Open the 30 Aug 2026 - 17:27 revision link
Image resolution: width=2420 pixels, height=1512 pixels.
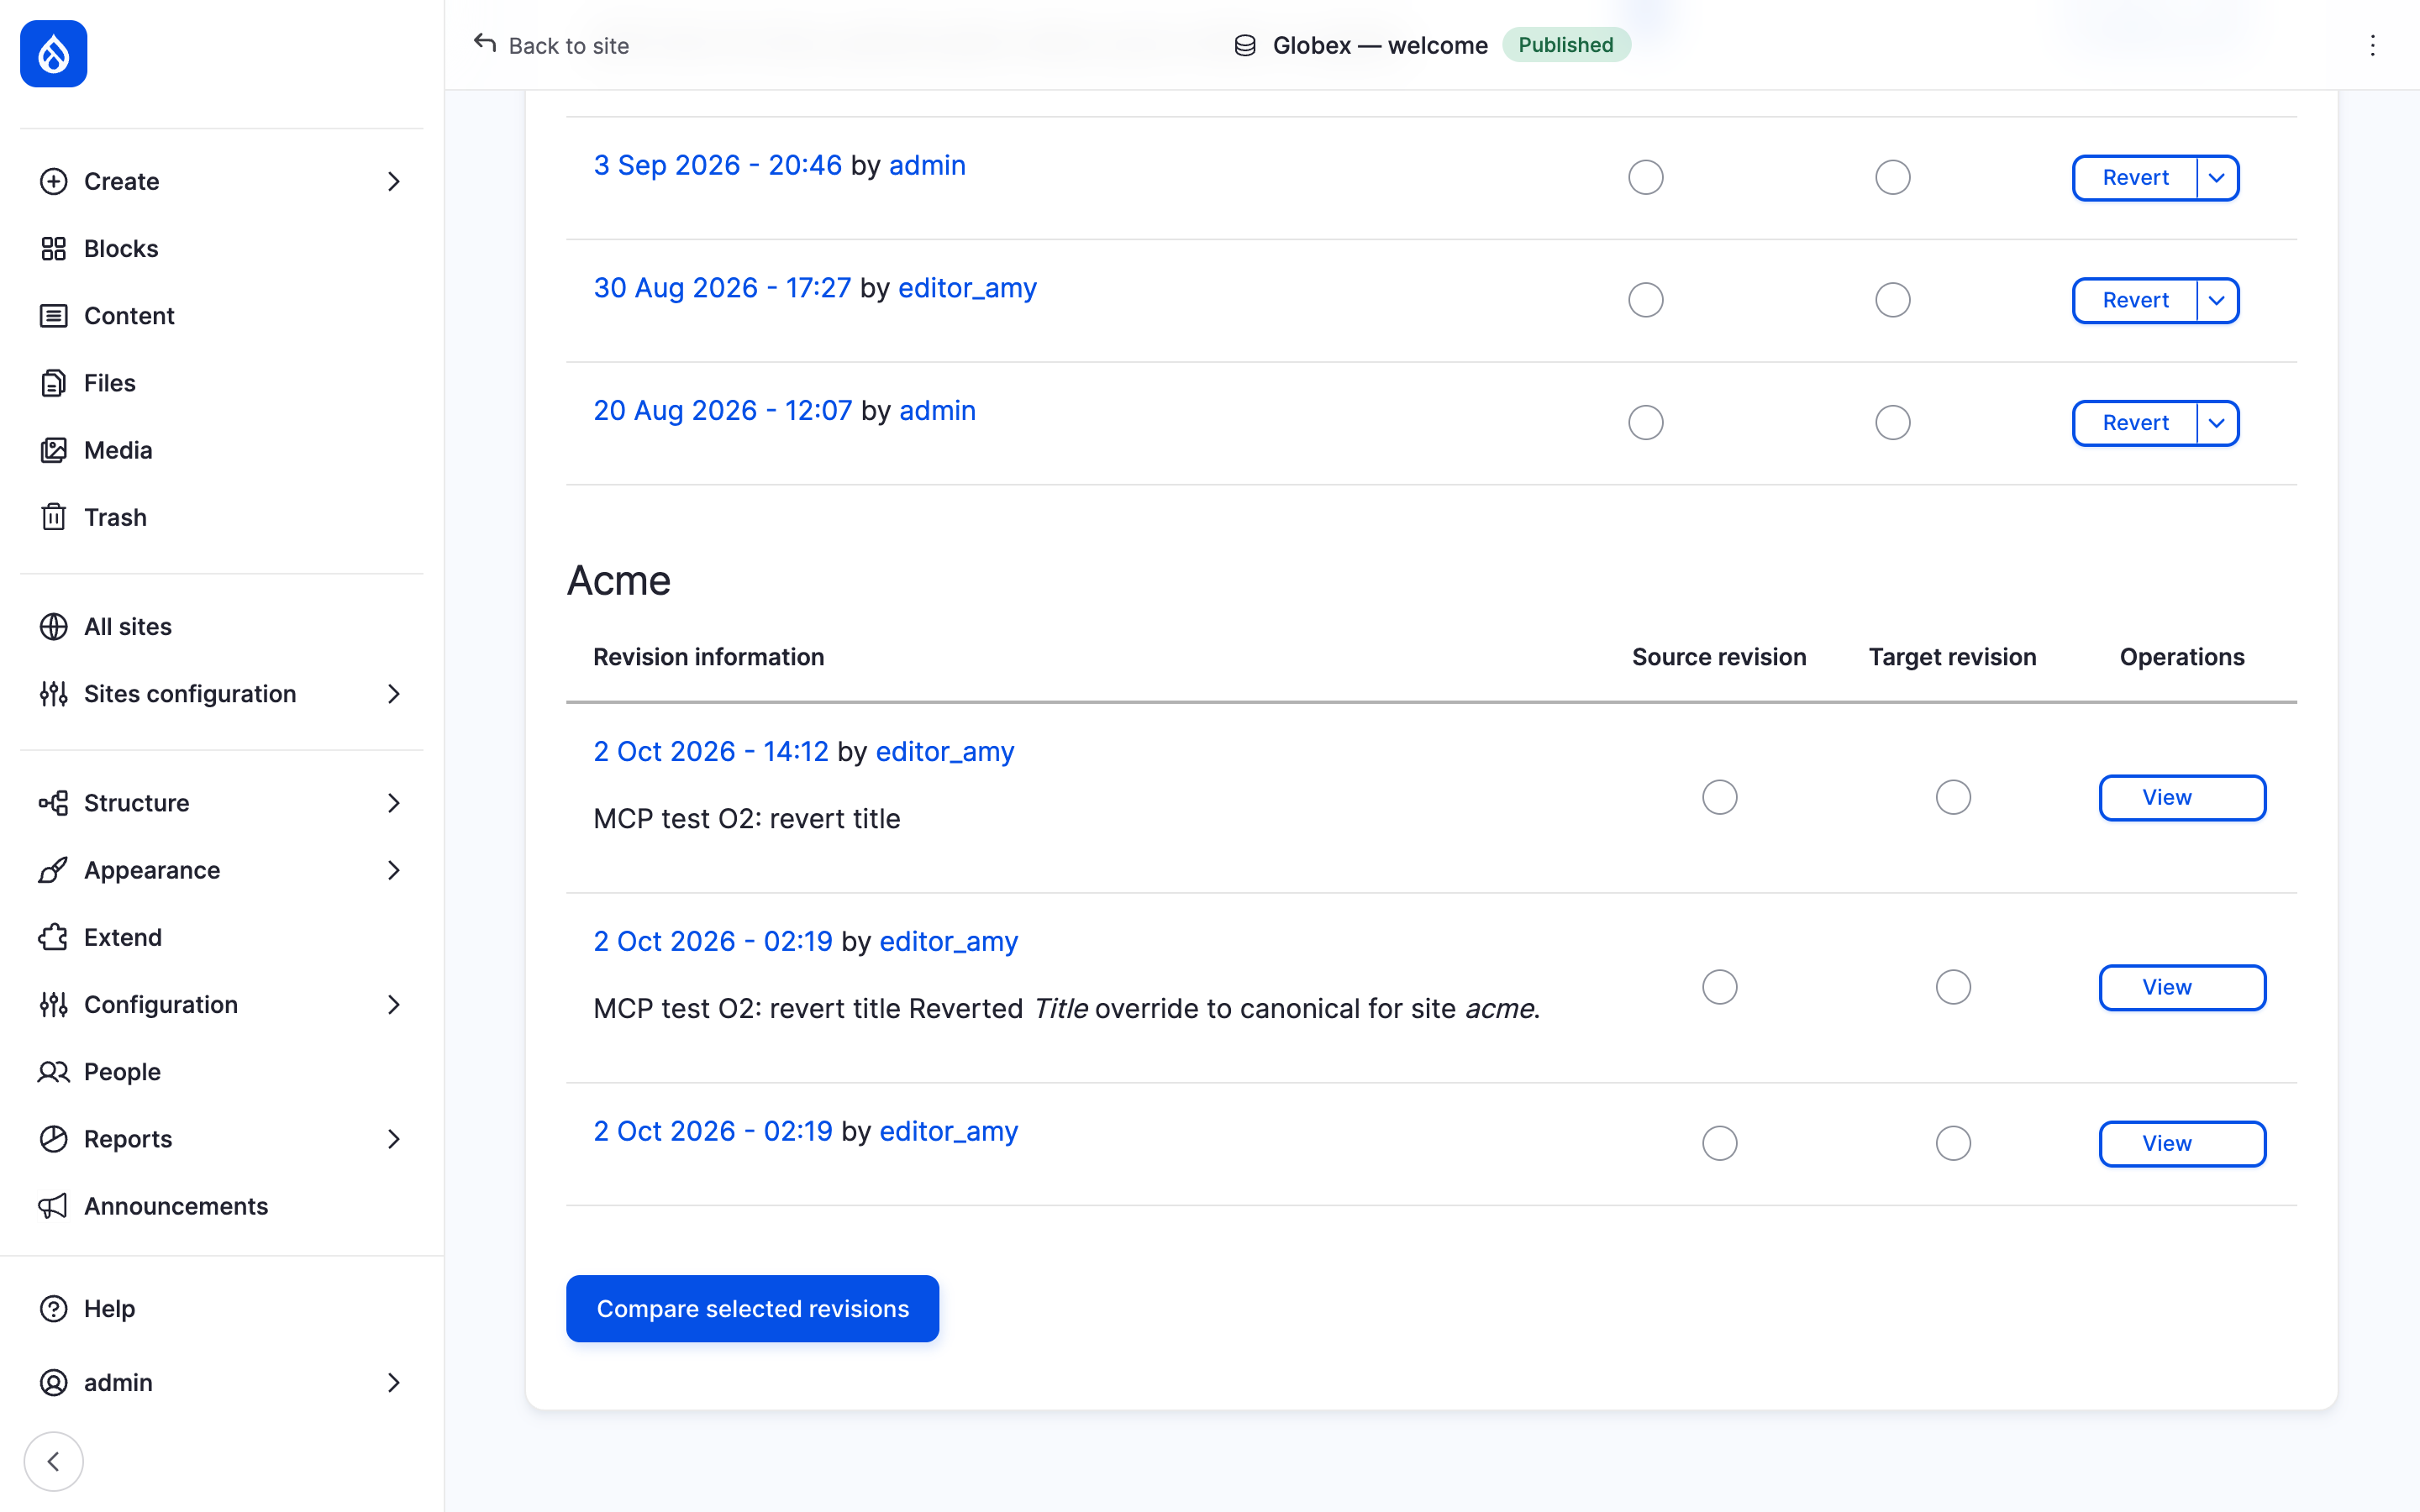point(722,288)
